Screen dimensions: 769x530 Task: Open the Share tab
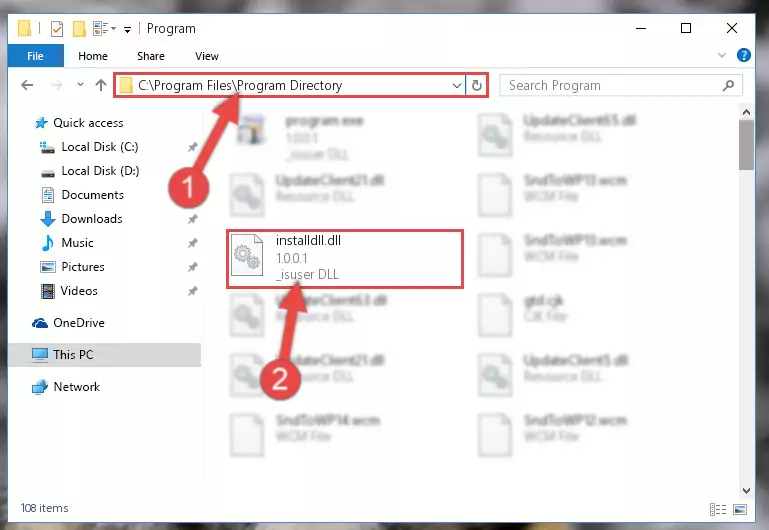(x=151, y=56)
